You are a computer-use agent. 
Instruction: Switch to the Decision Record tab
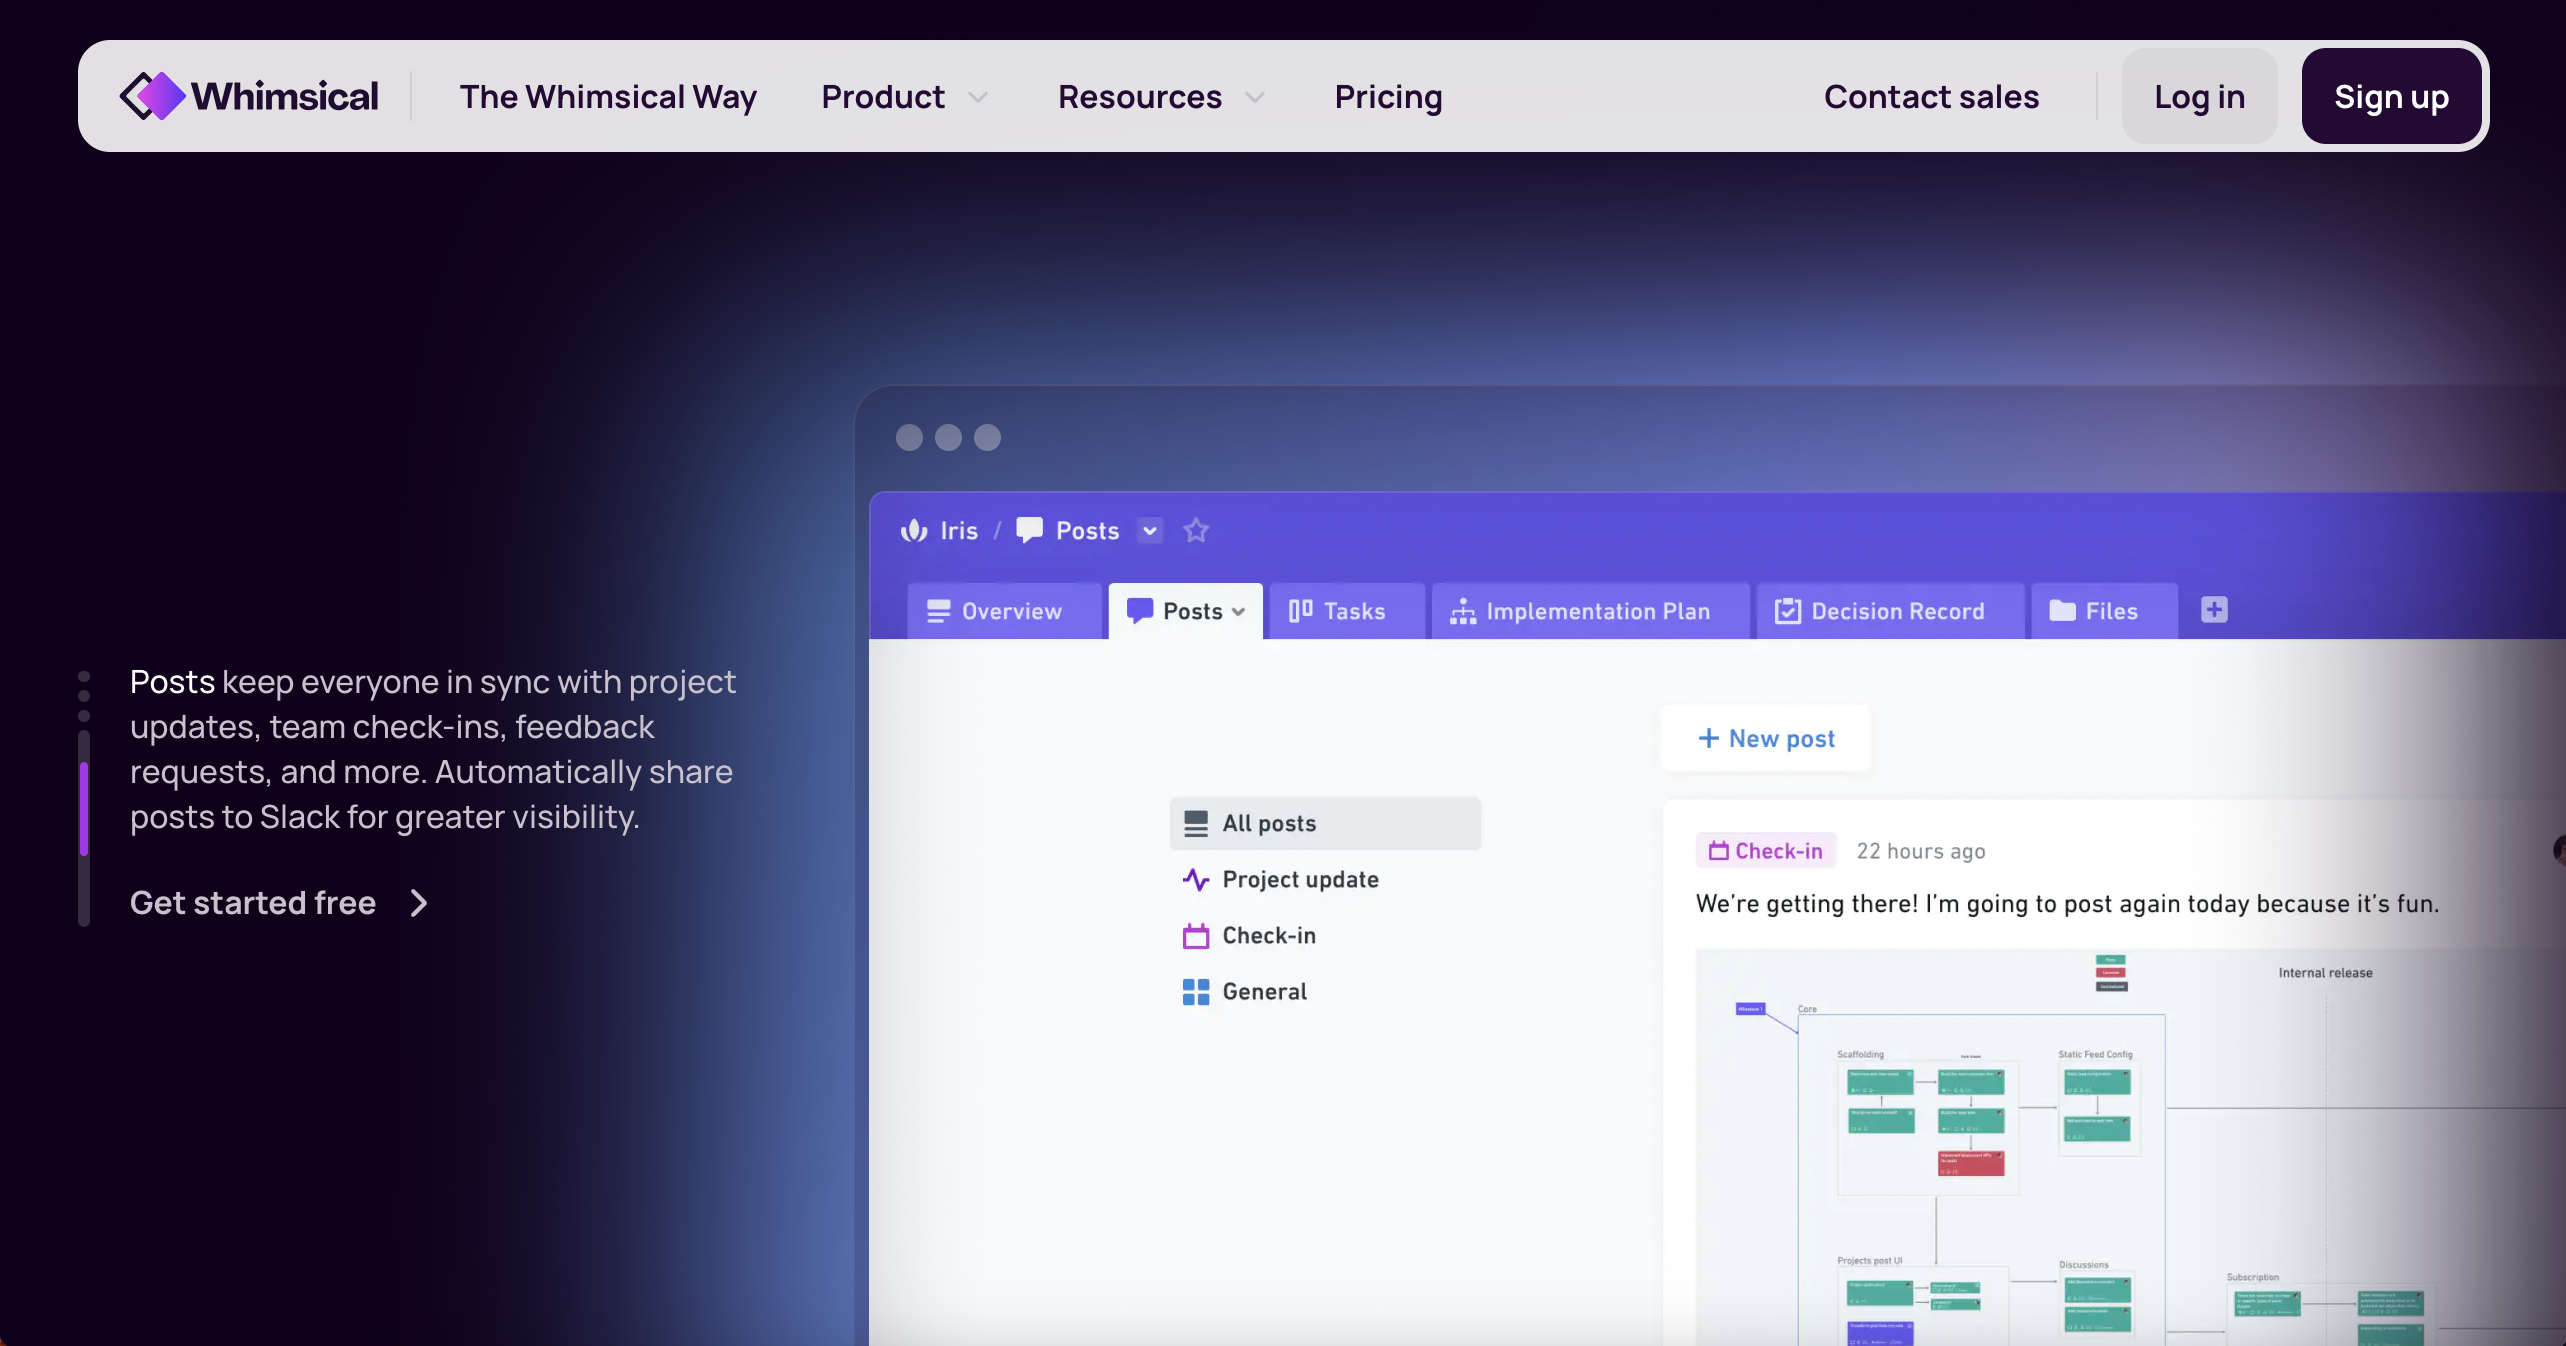(x=1890, y=611)
